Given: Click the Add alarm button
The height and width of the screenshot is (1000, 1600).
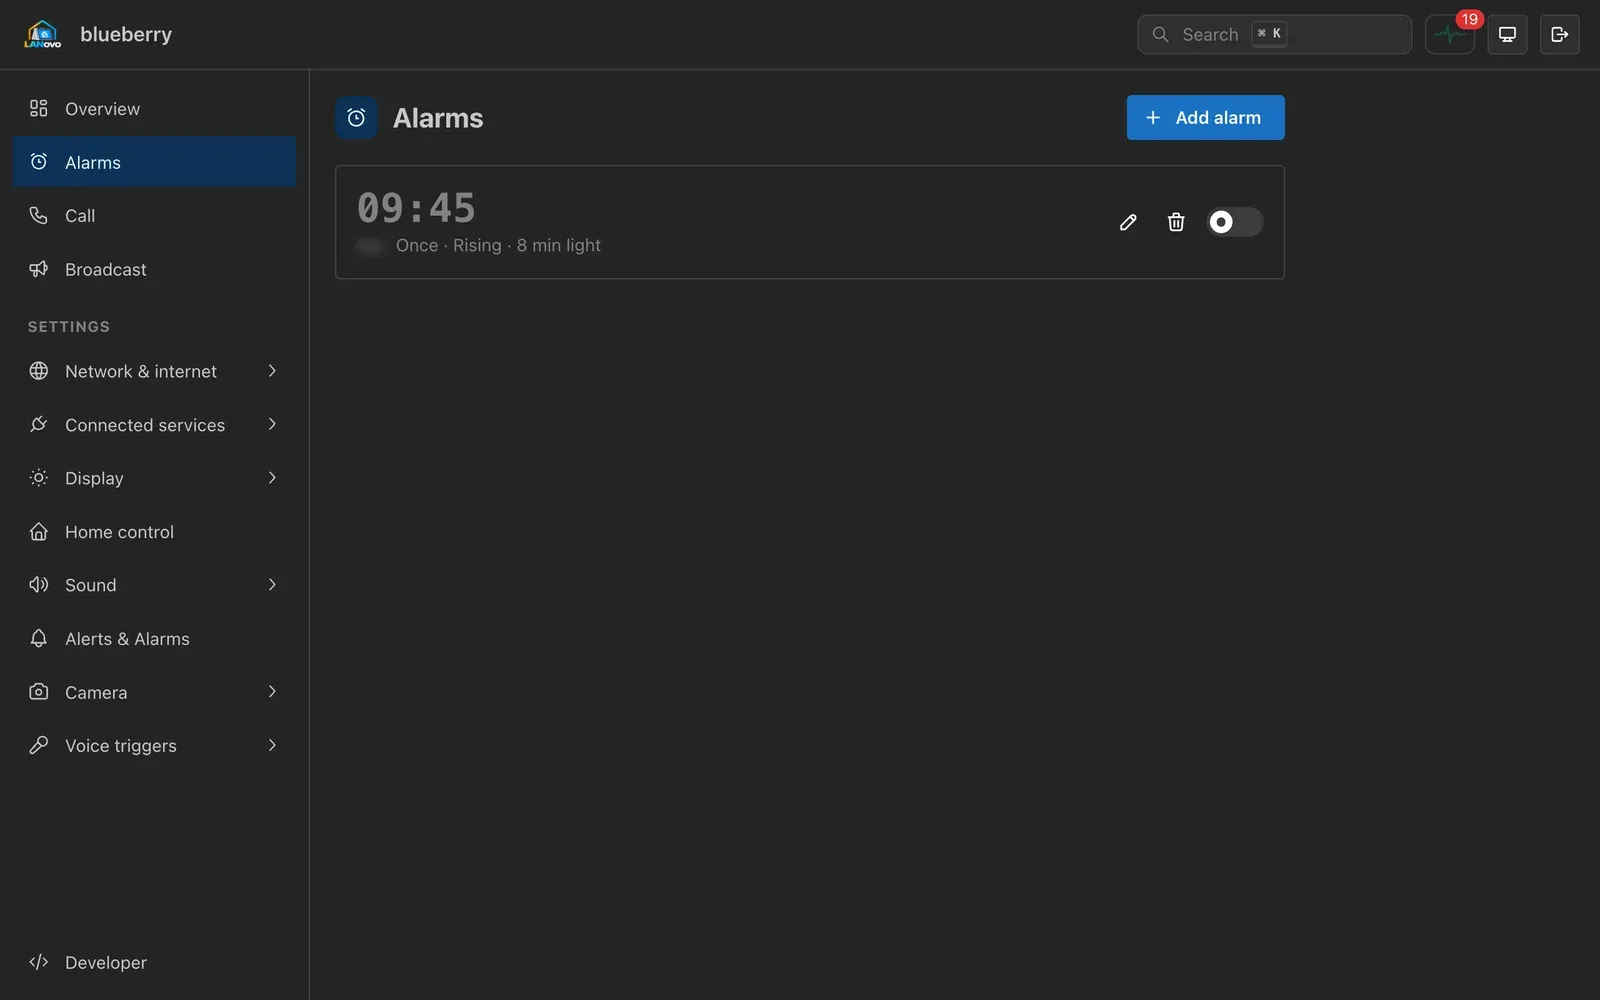Looking at the screenshot, I should point(1205,118).
